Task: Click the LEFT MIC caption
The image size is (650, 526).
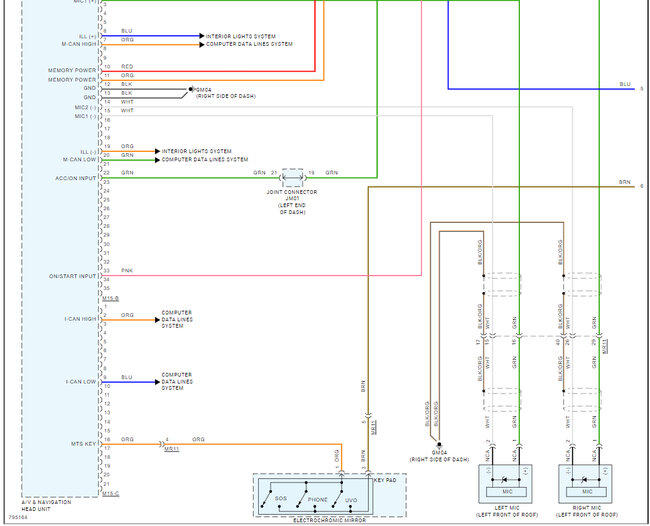Action: [x=507, y=511]
